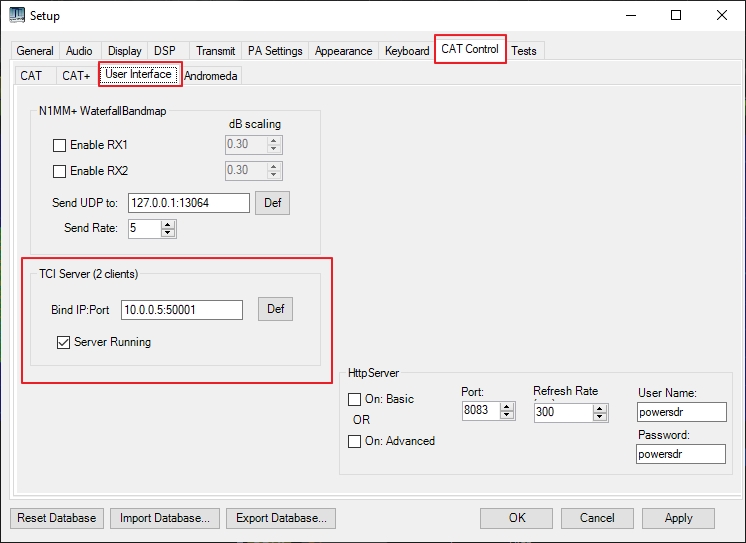Enable RX2 checkbox

click(59, 171)
